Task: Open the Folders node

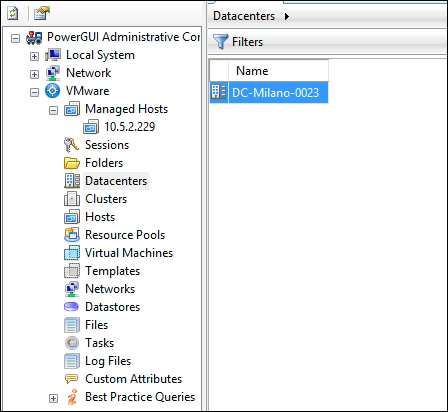Action: pos(104,163)
